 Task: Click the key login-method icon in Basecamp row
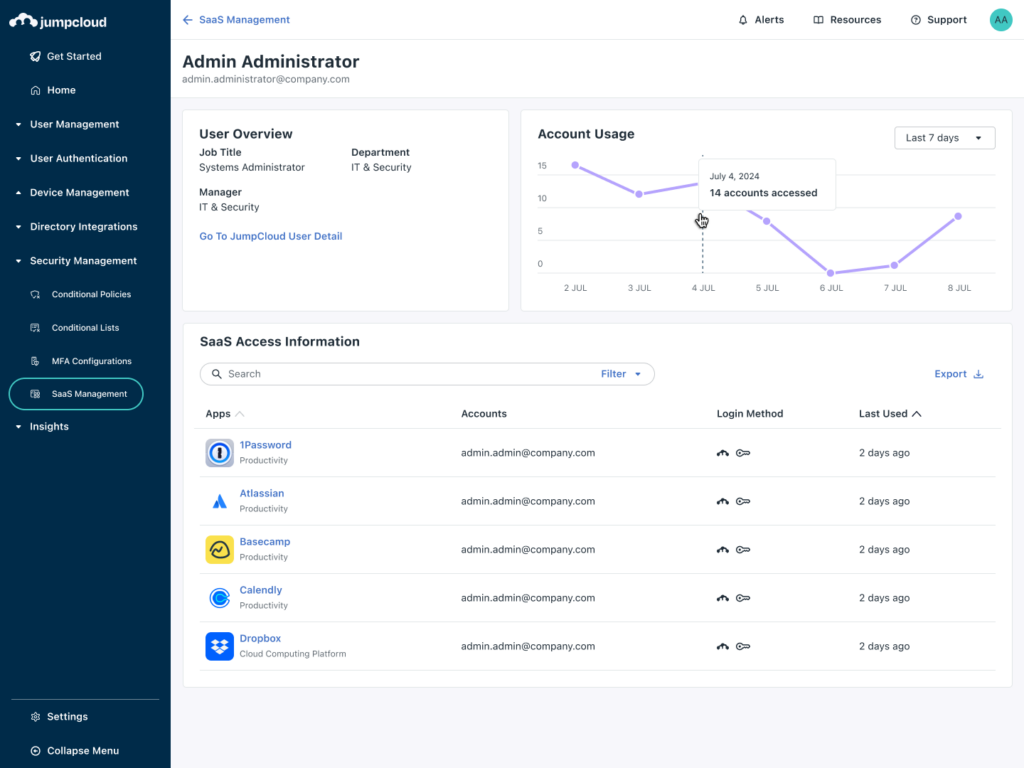coord(742,549)
